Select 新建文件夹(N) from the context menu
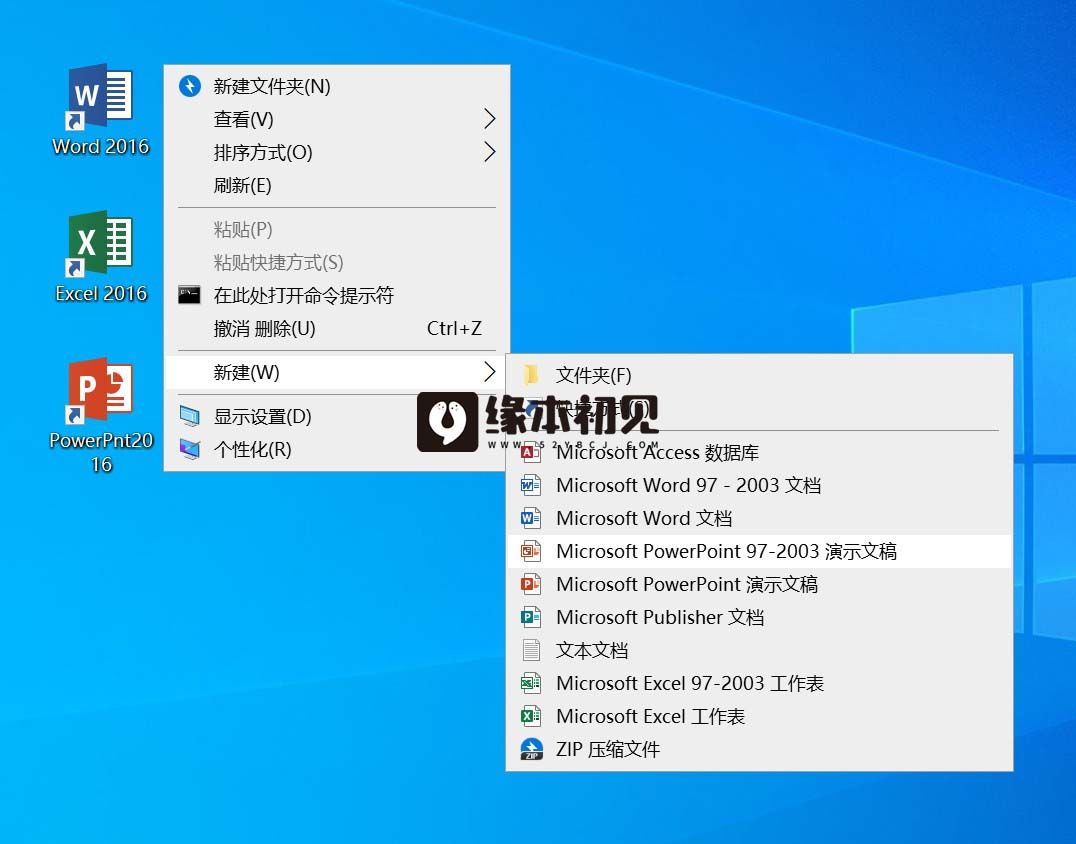The height and width of the screenshot is (844, 1076). pyautogui.click(x=337, y=86)
